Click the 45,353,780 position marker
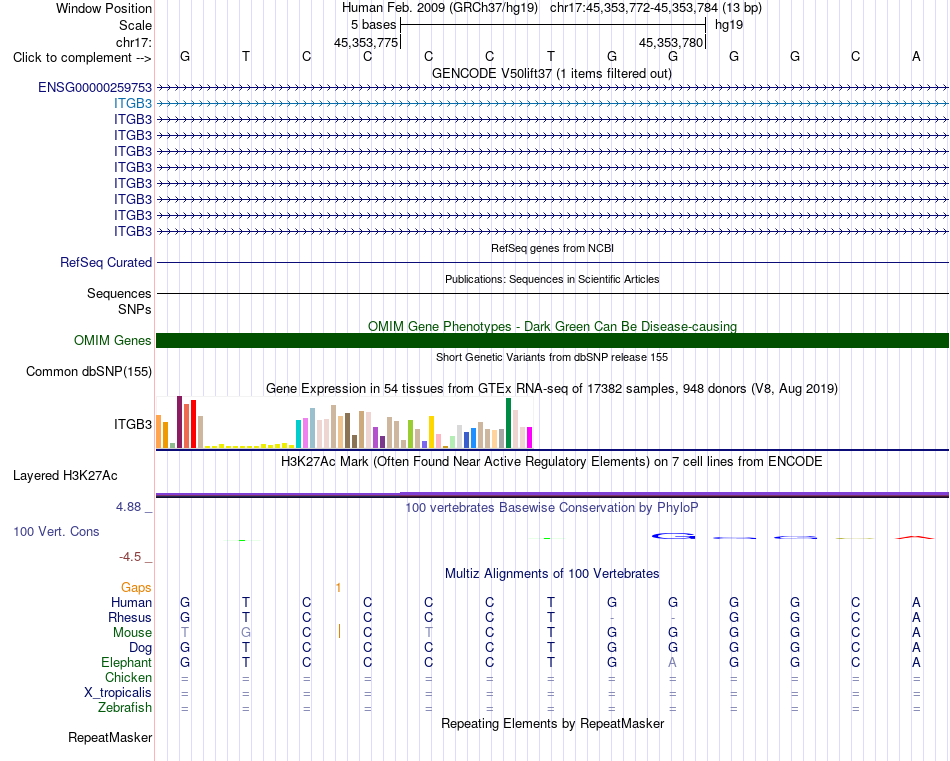Viewport: 950px width, 761px height. 671,42
